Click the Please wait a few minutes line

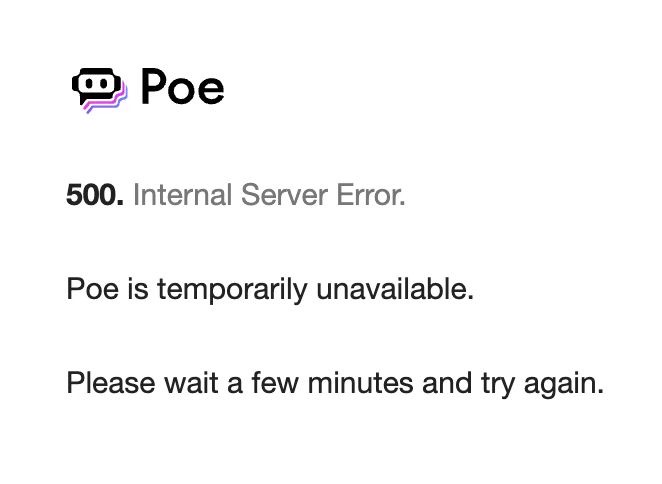pyautogui.click(x=335, y=384)
